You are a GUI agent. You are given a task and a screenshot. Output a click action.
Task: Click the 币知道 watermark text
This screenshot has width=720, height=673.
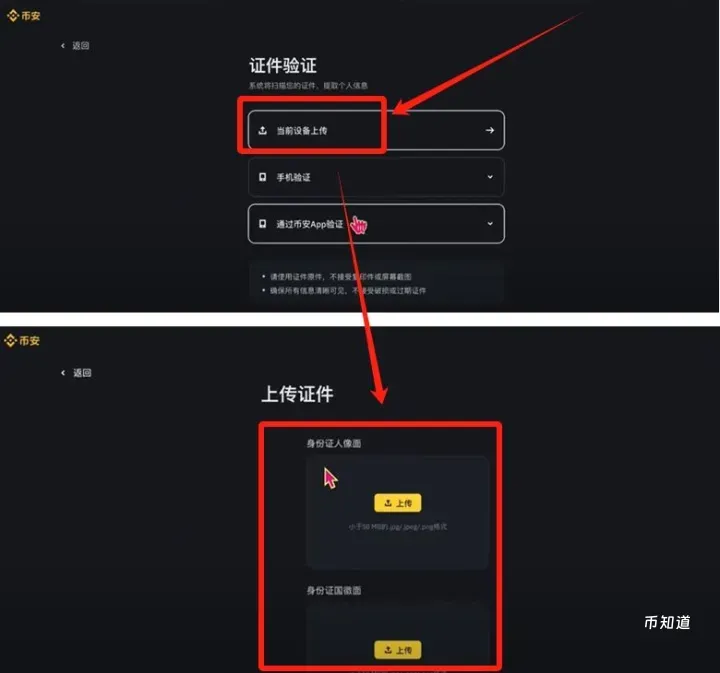point(667,623)
